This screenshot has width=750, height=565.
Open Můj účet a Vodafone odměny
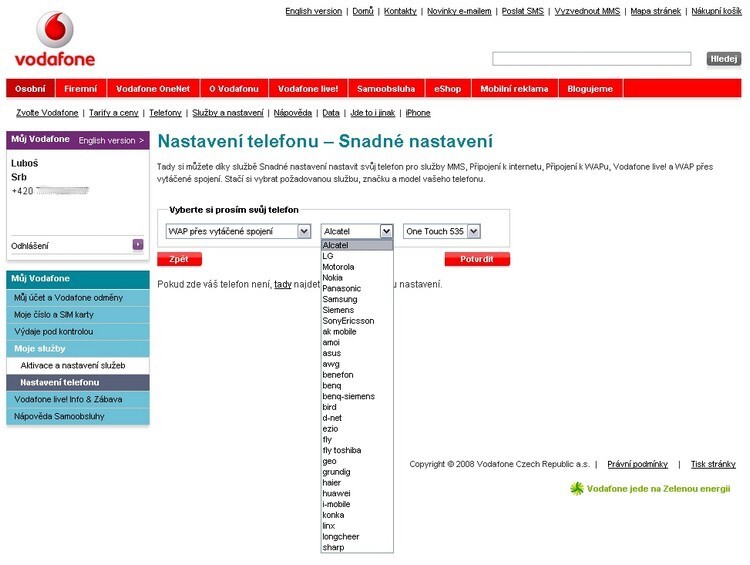click(78, 298)
